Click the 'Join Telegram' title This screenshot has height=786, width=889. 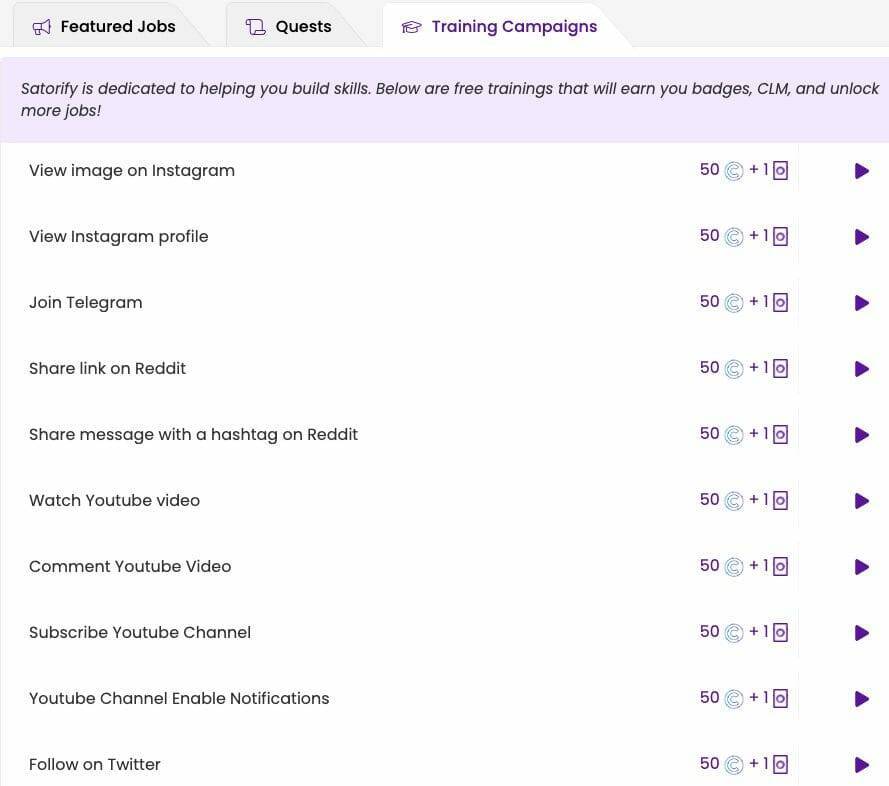coord(86,303)
